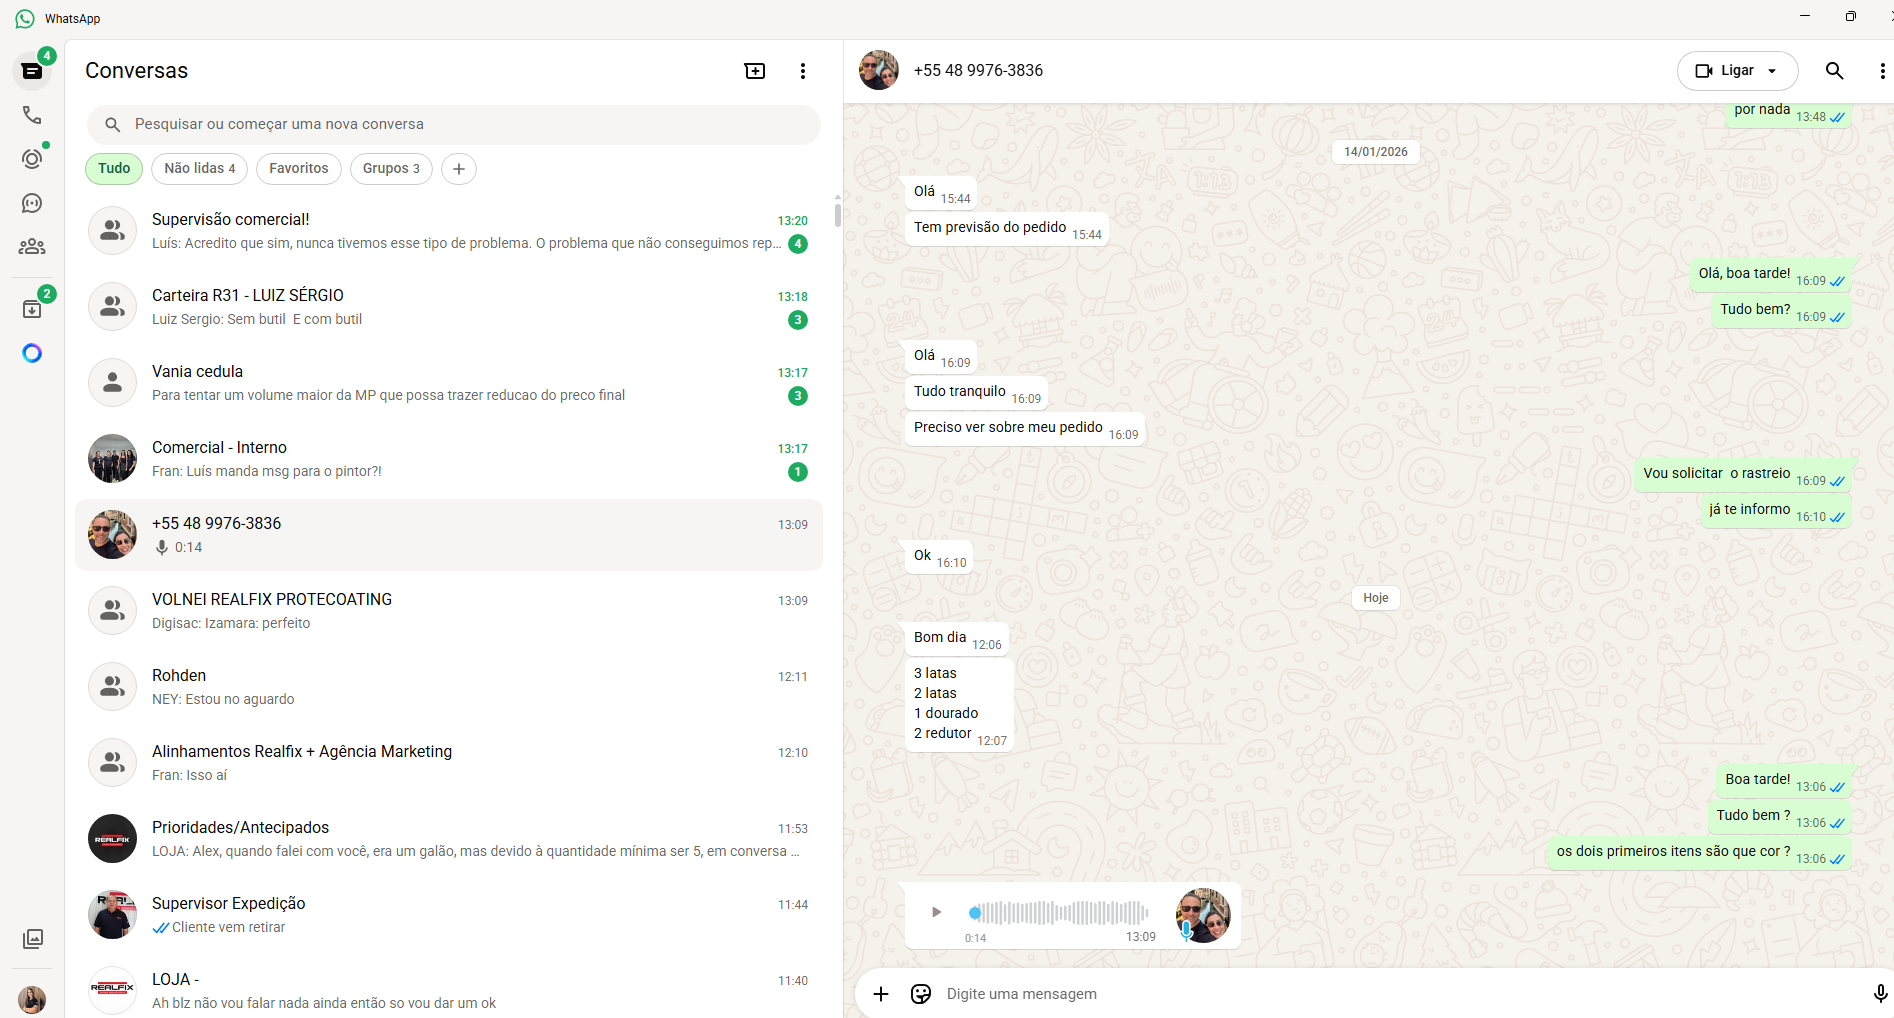Open the Supervisão comercial! conversation

click(x=448, y=231)
